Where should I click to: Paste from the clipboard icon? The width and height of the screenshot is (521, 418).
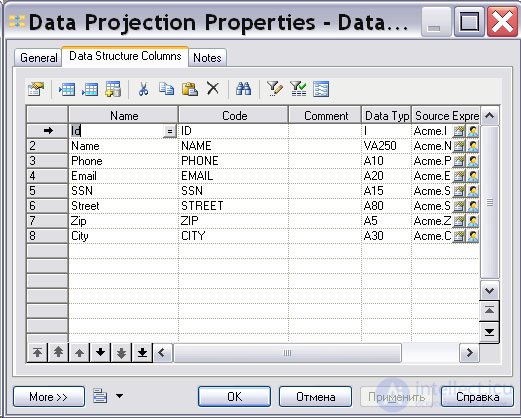click(x=190, y=89)
